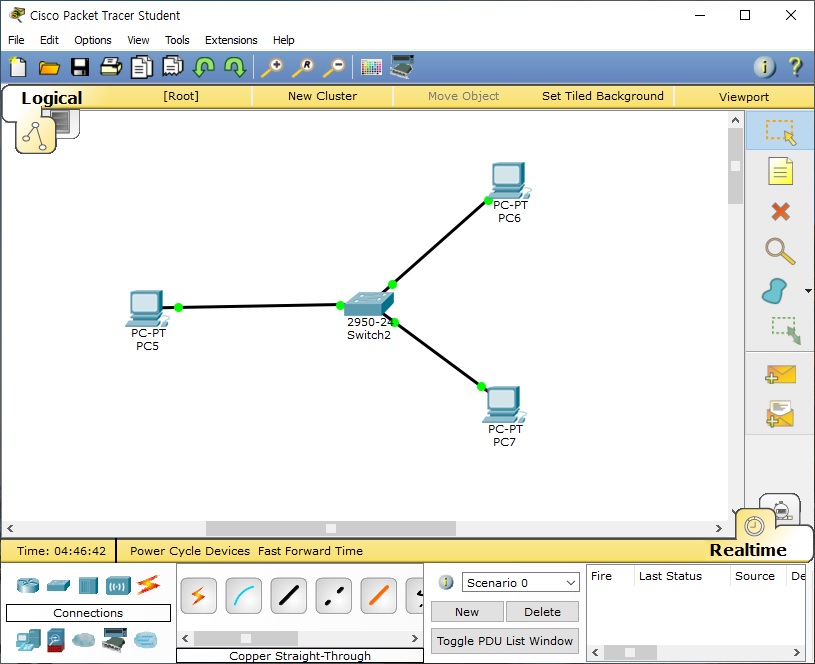The image size is (815, 664).
Task: Select Routers device category icon
Action: click(x=28, y=585)
